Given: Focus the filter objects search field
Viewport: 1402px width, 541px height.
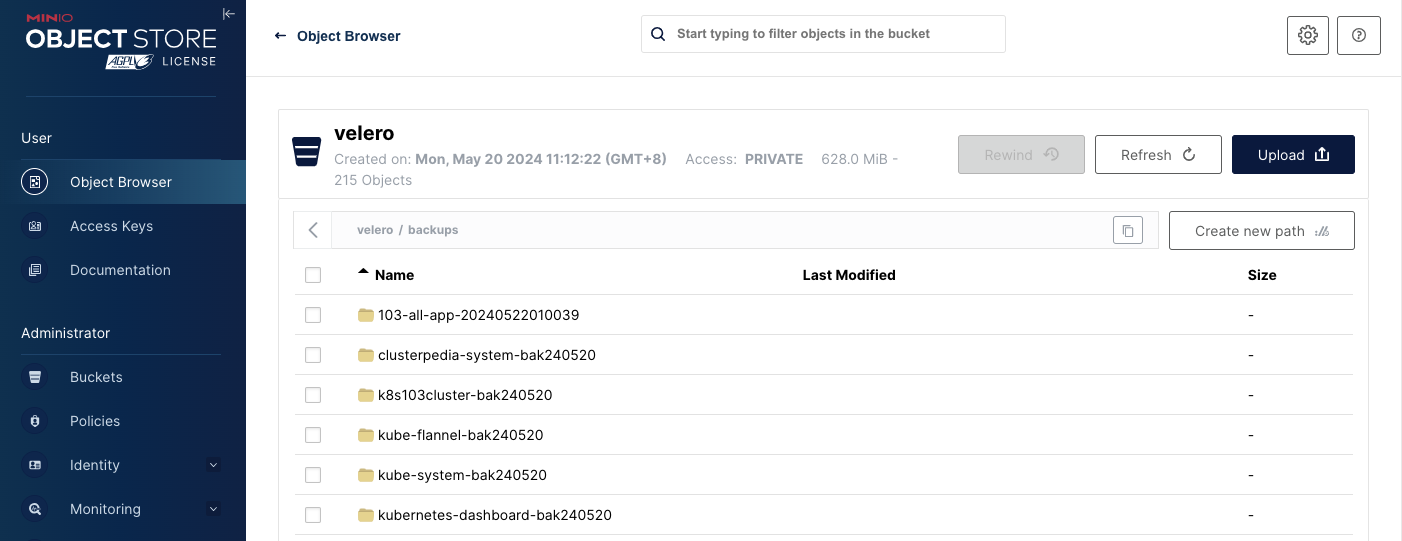Looking at the screenshot, I should coord(823,34).
